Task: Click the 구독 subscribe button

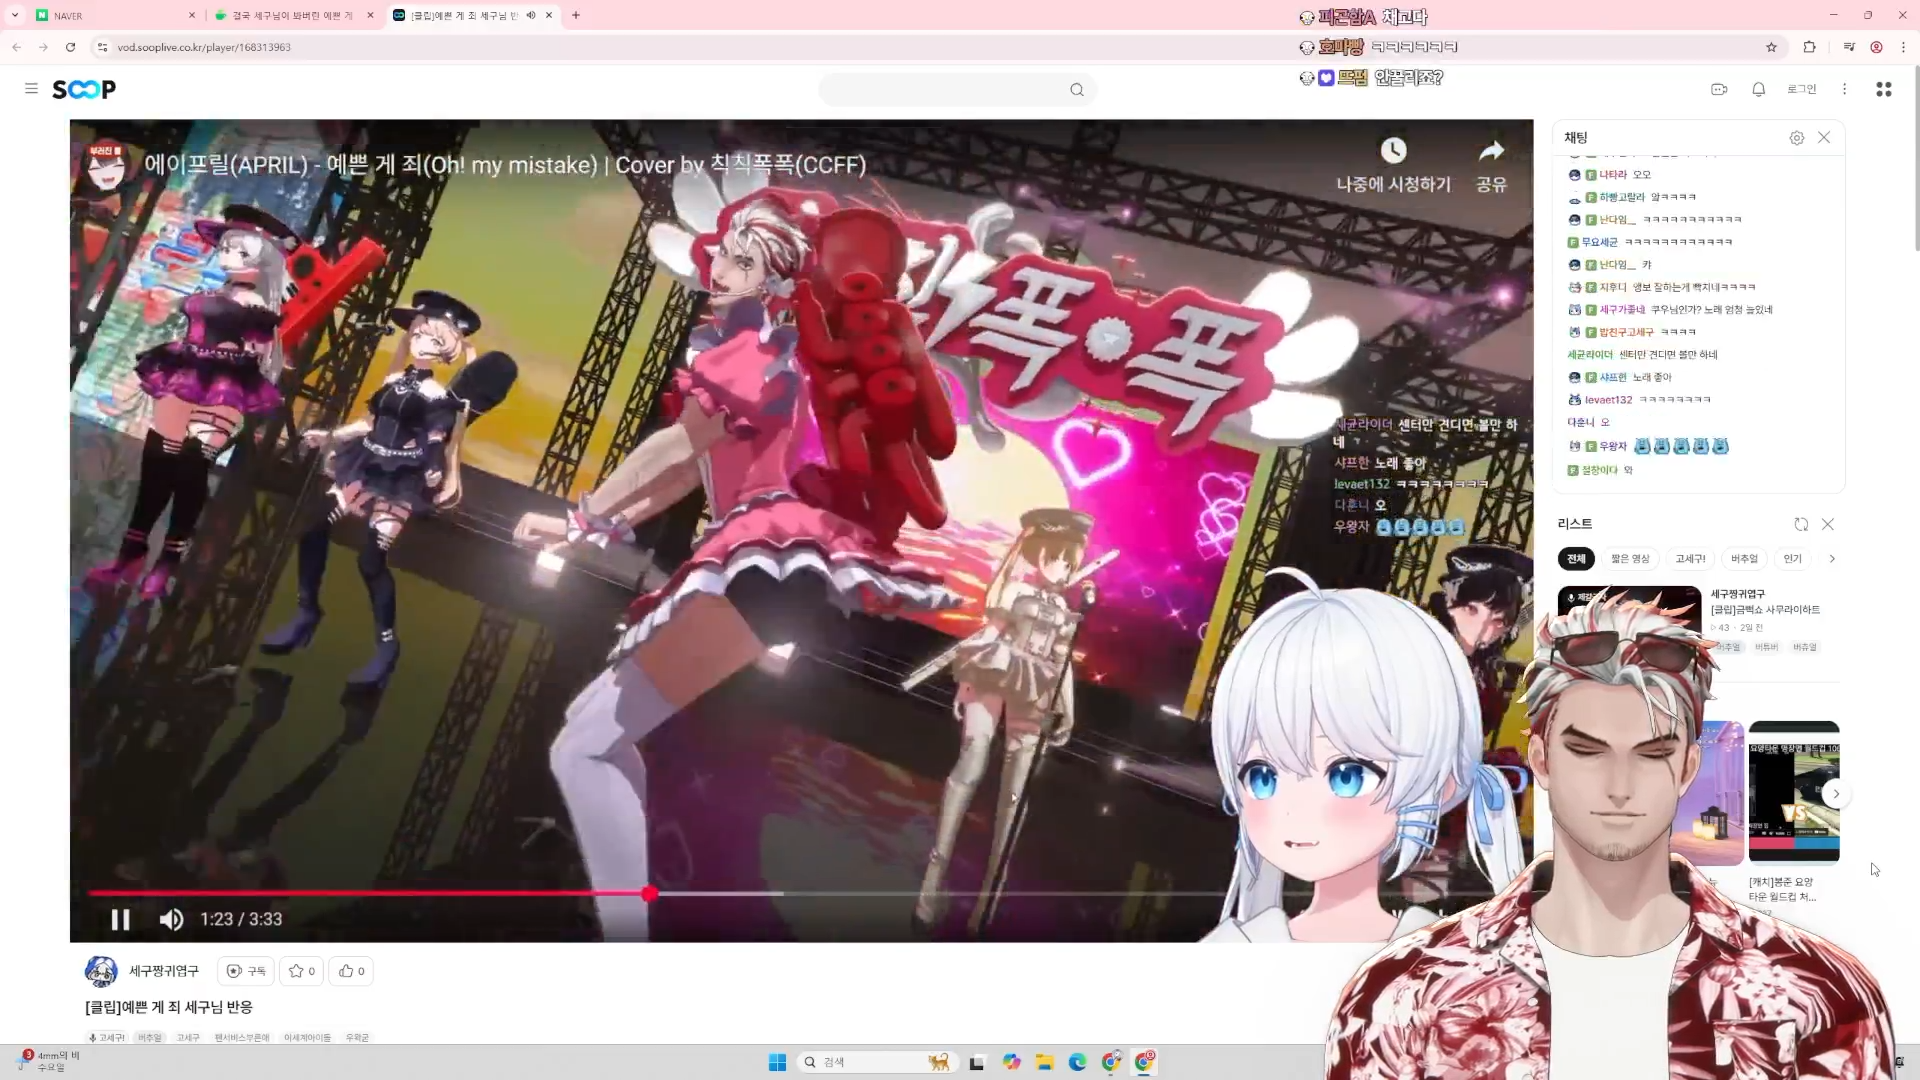Action: click(247, 971)
